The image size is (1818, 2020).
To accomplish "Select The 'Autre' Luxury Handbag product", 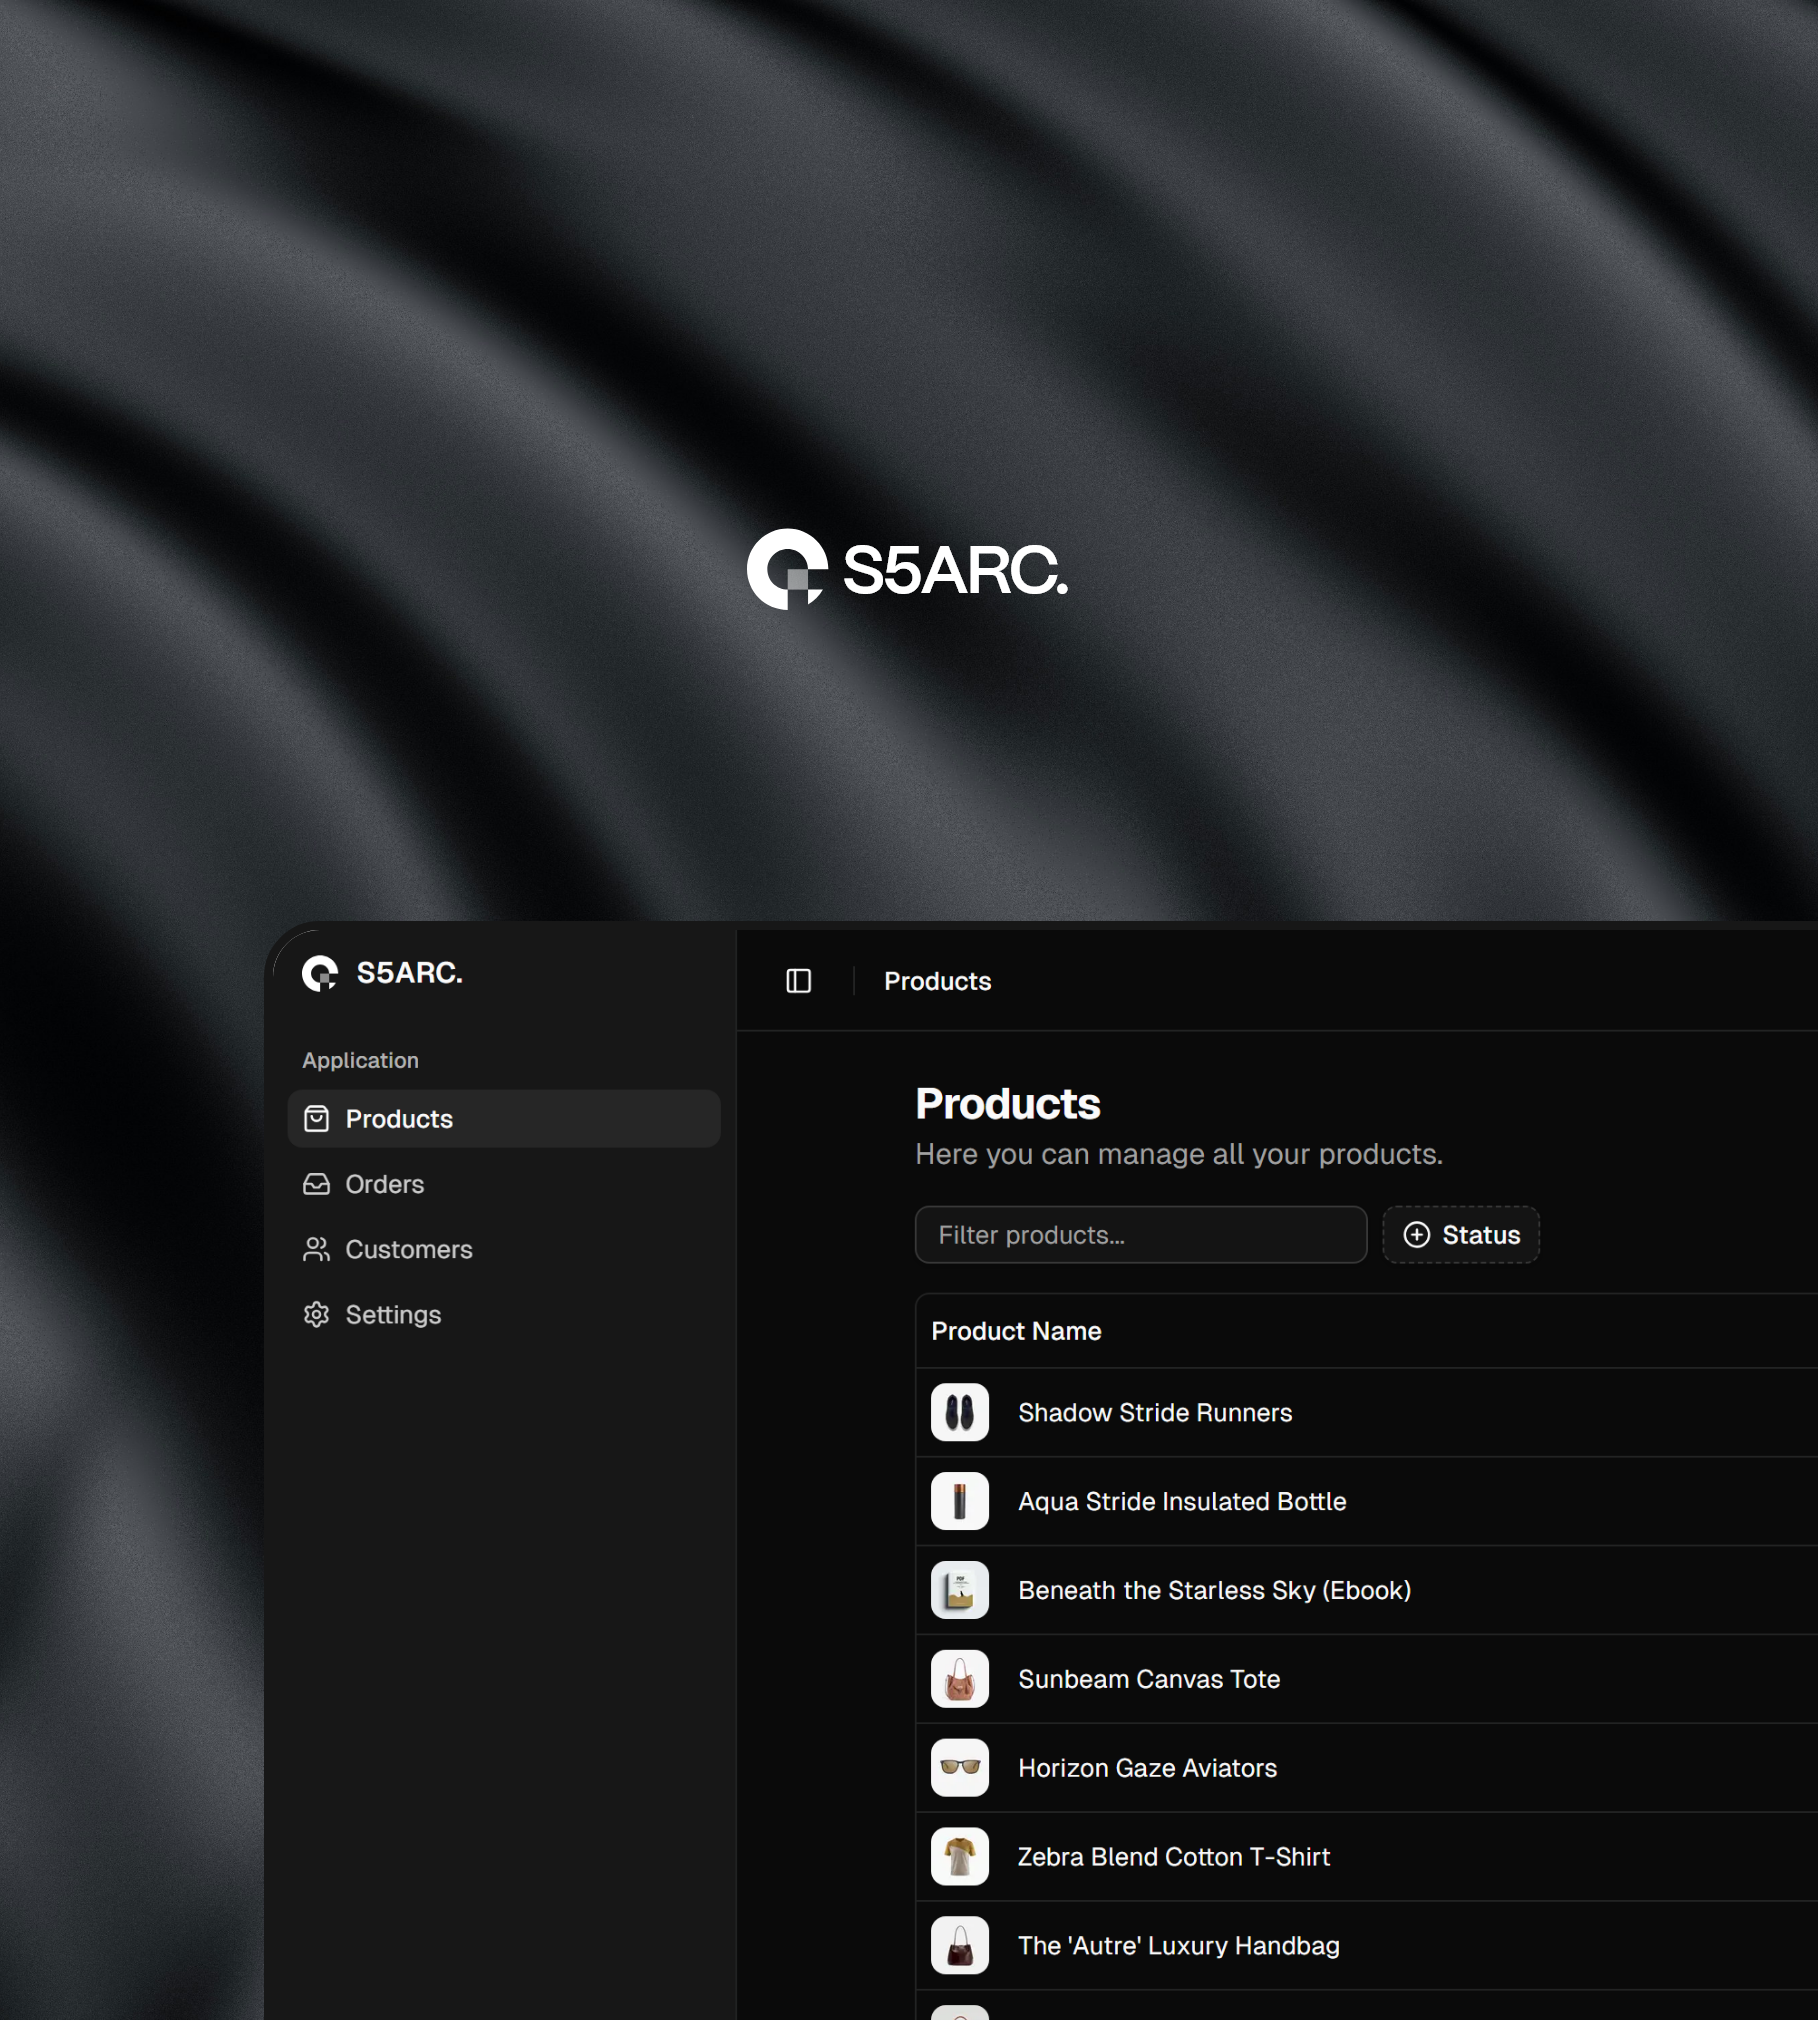I will [1179, 1946].
